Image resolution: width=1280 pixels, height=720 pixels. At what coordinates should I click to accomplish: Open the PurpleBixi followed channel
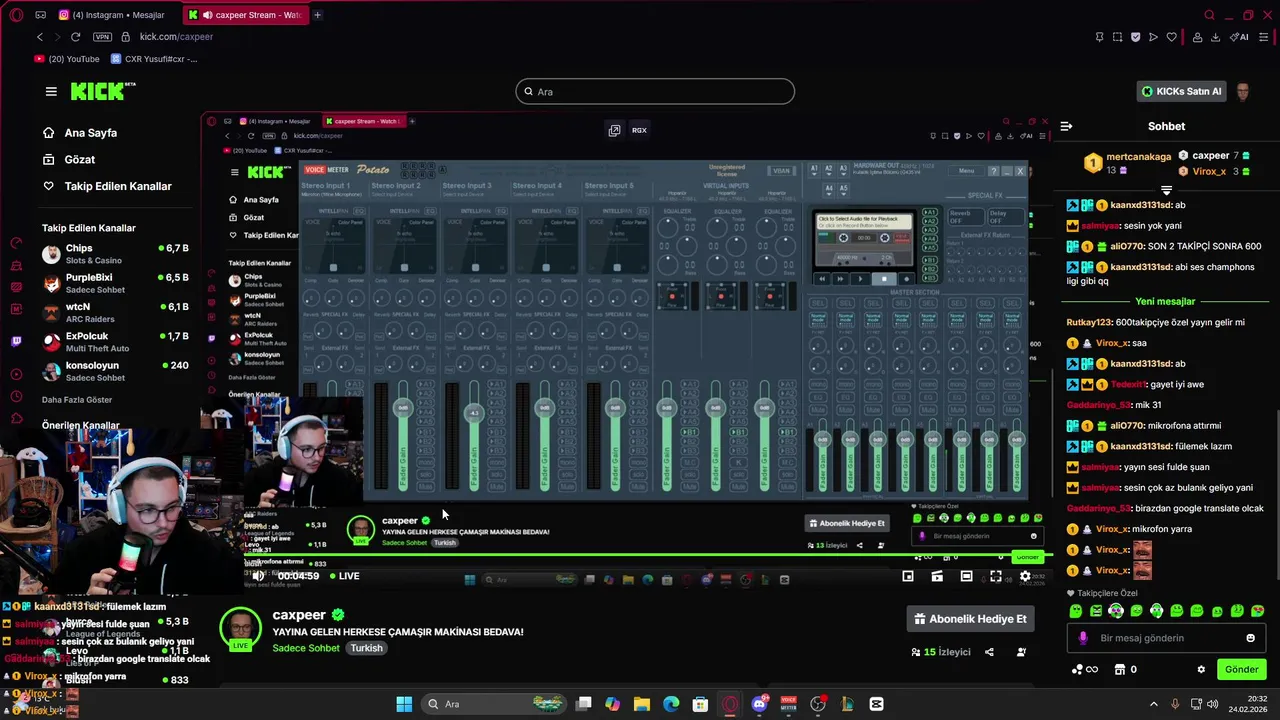pos(115,283)
